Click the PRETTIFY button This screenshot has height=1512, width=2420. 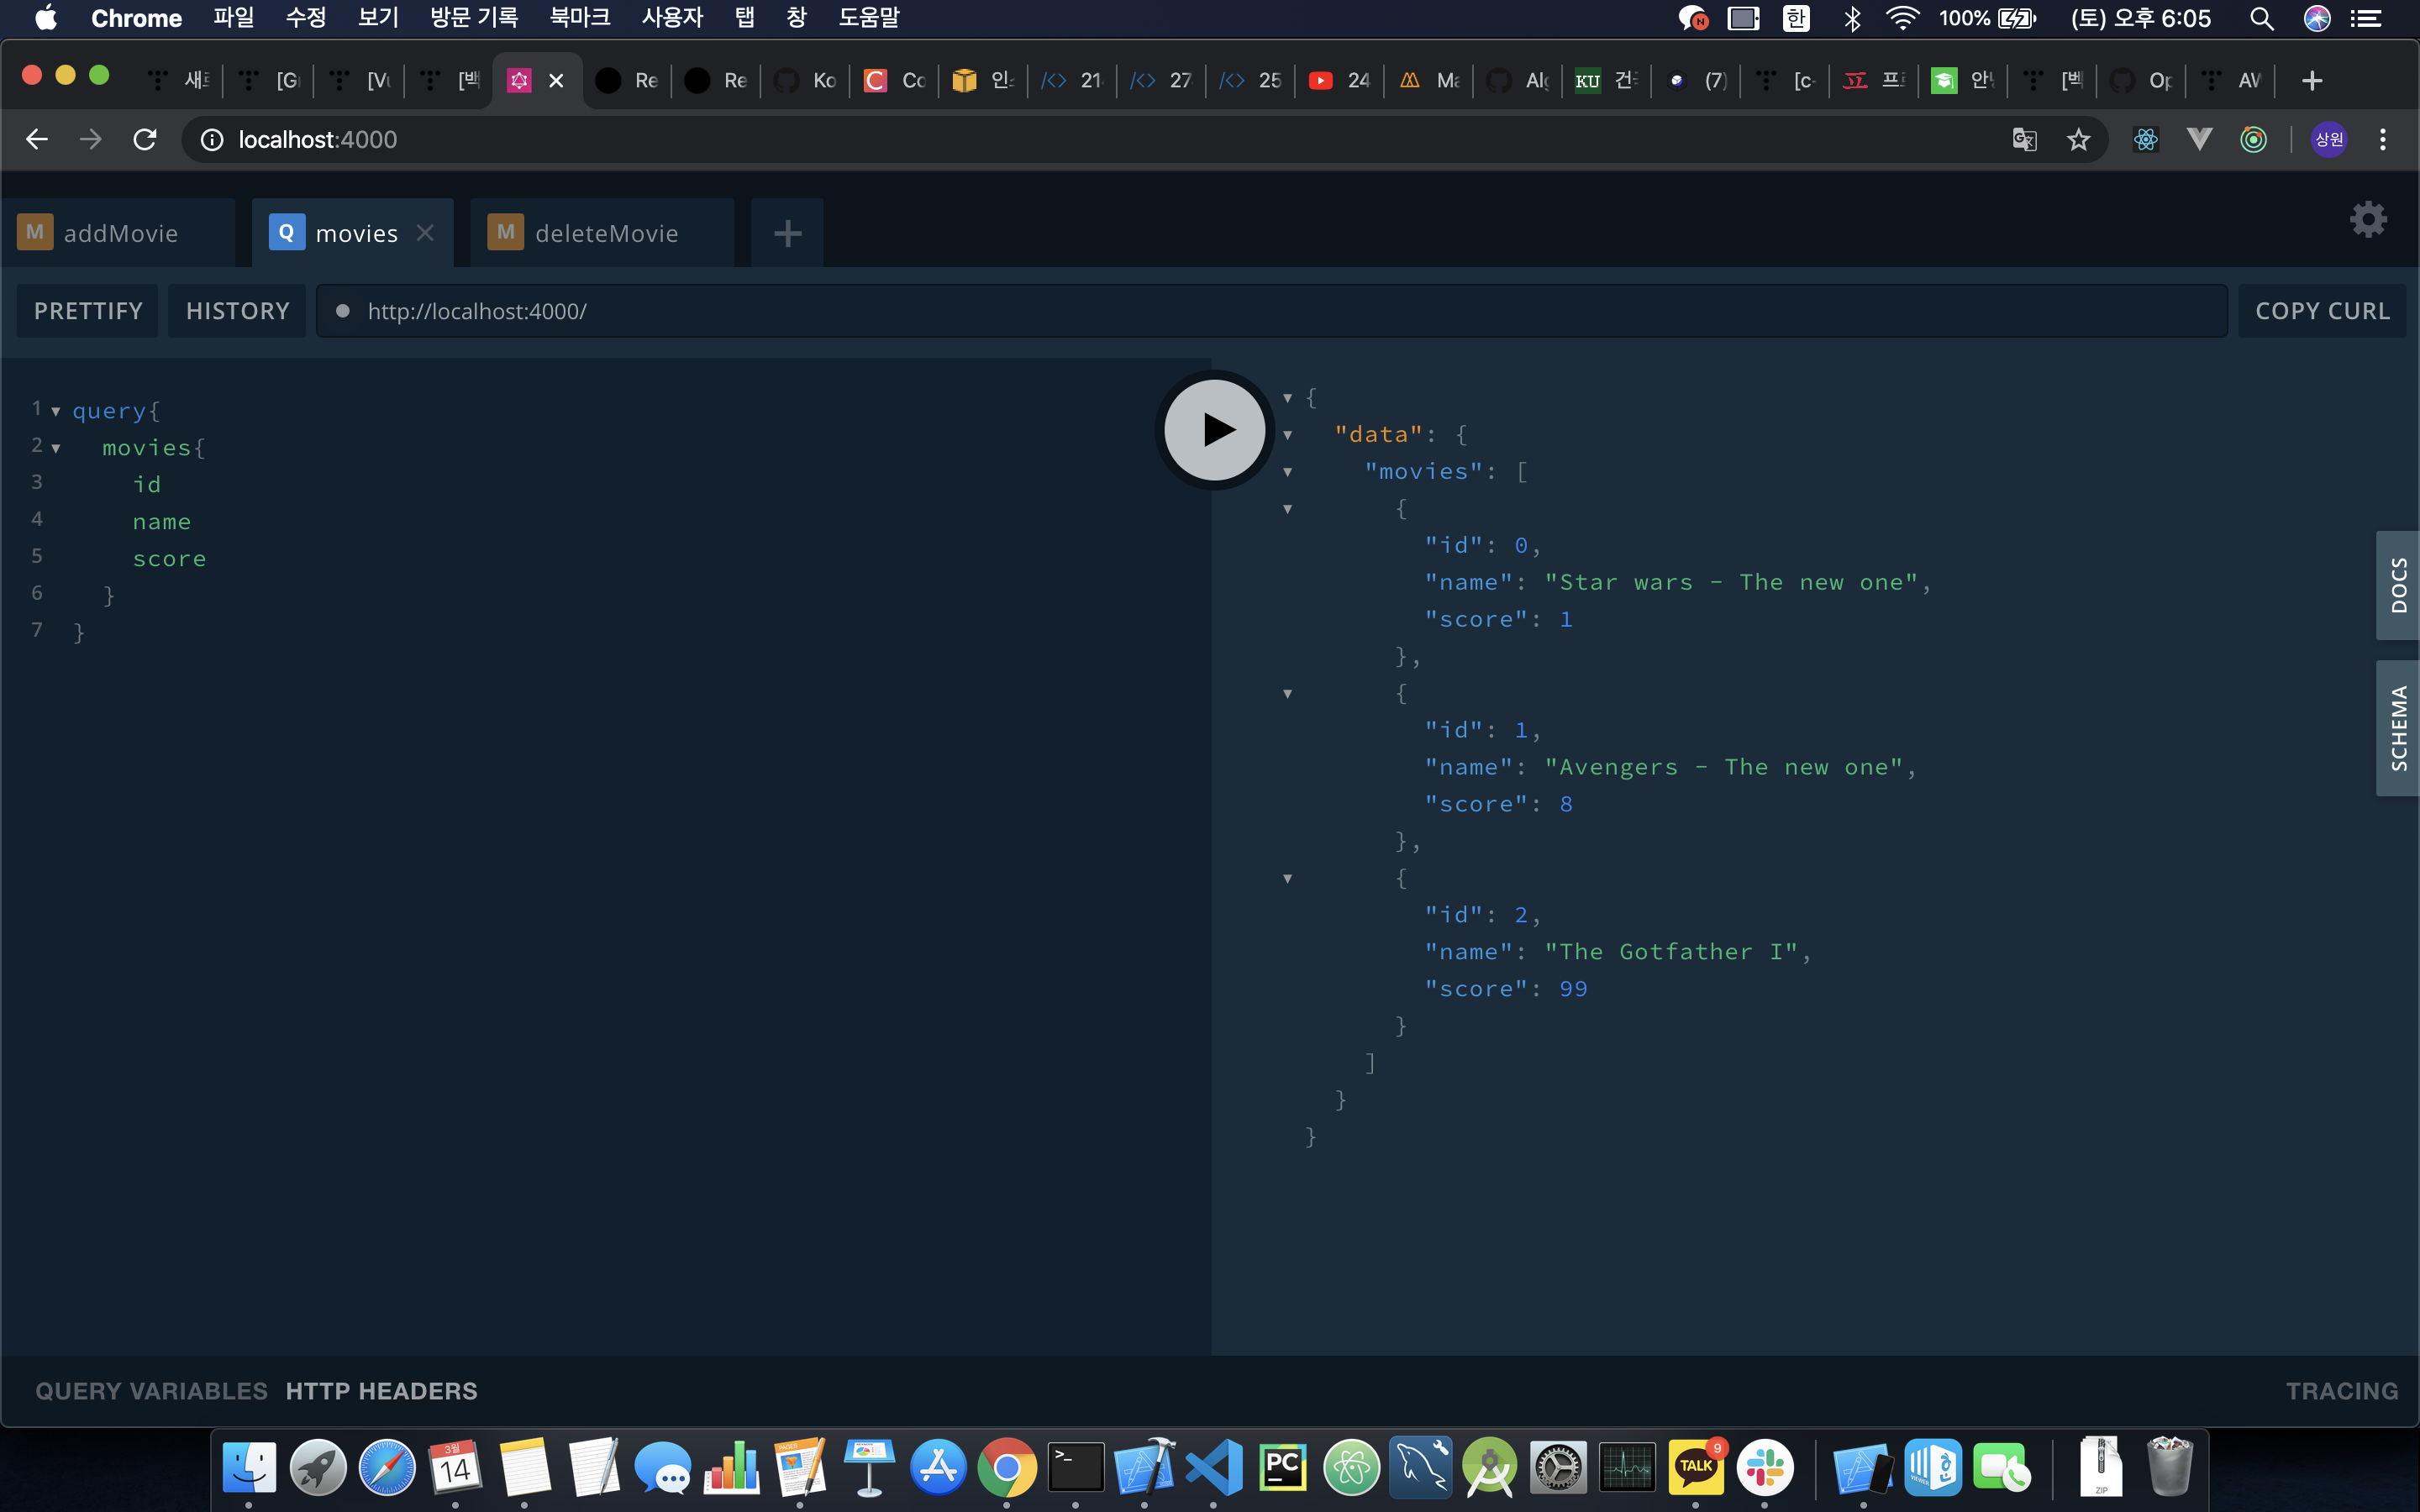point(88,311)
